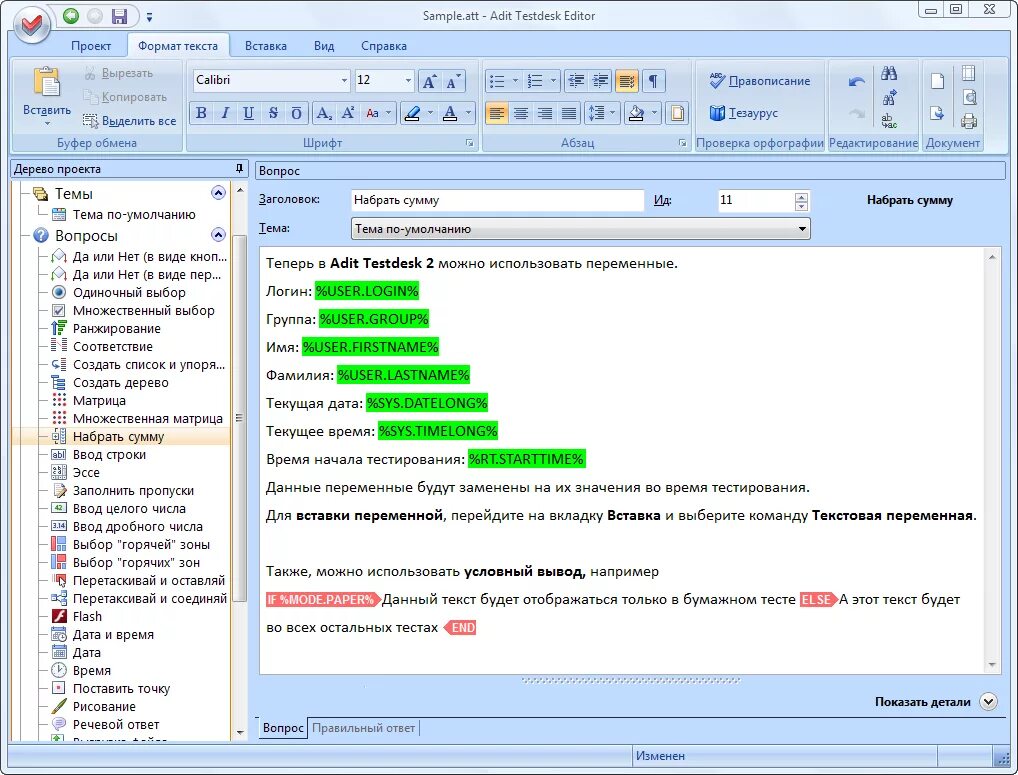Screen dimensions: 1018x775
Task: Collapse the Вопросы section chevron
Action: click(x=218, y=235)
